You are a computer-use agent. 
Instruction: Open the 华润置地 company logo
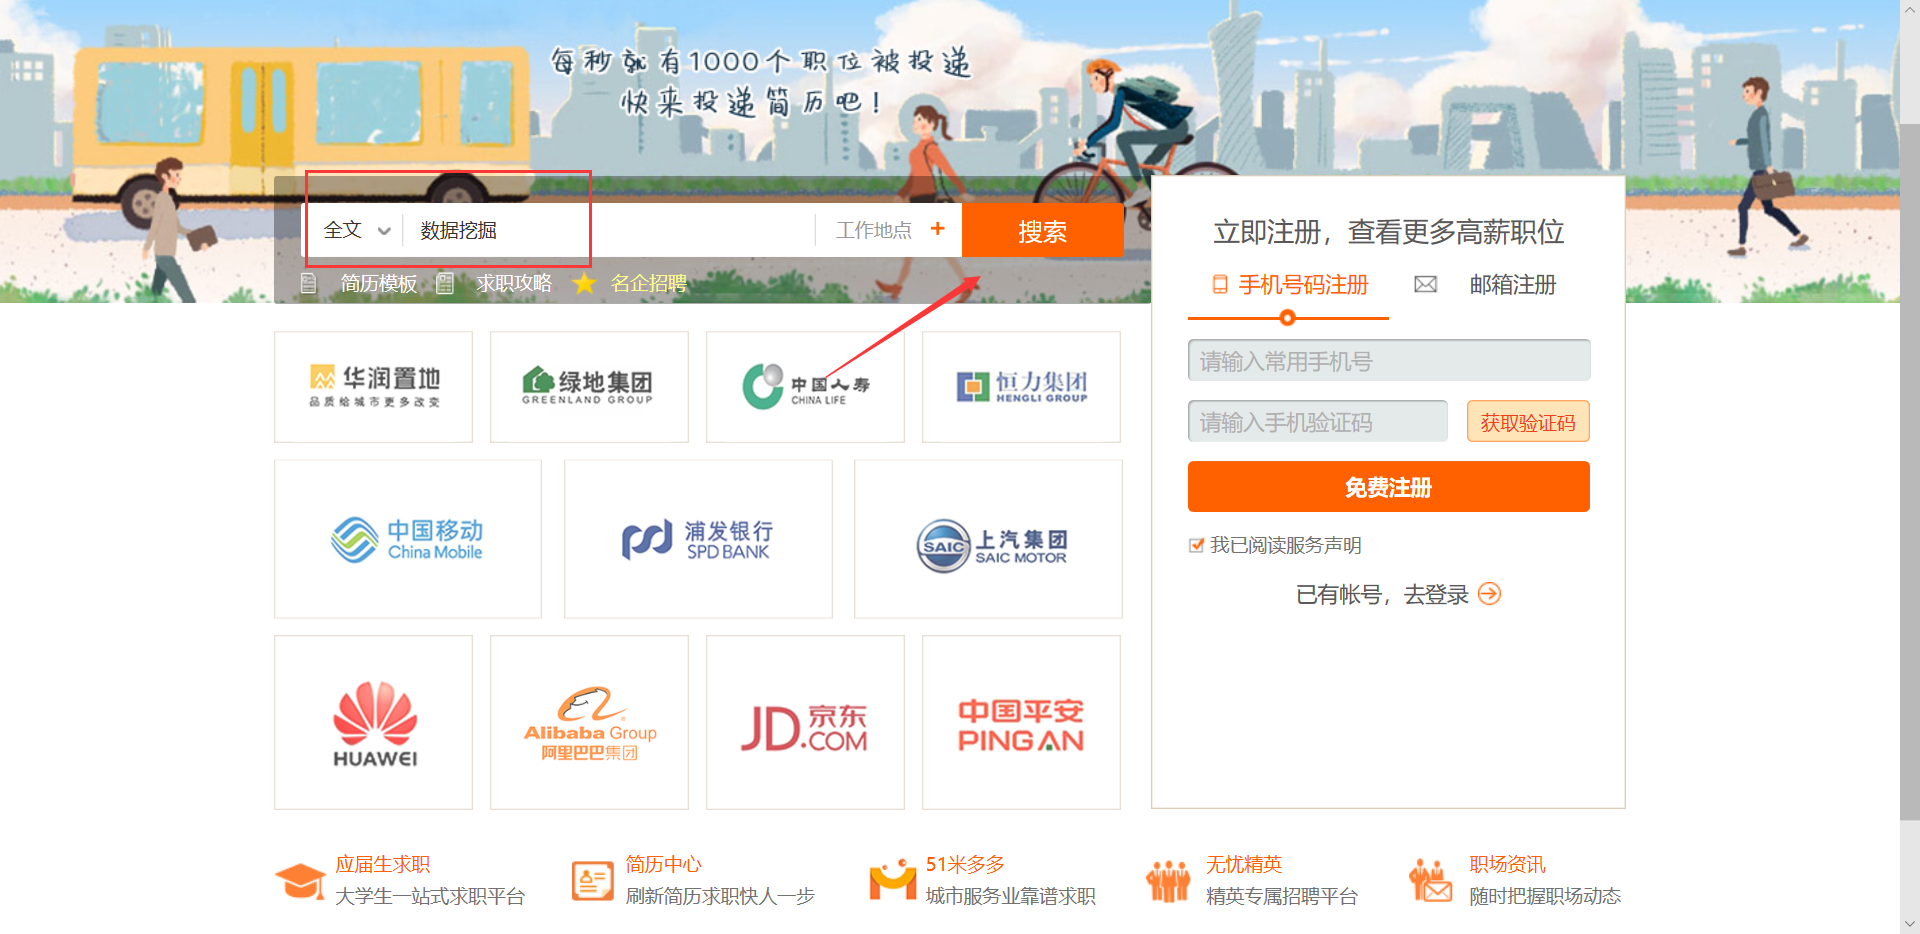click(x=373, y=387)
